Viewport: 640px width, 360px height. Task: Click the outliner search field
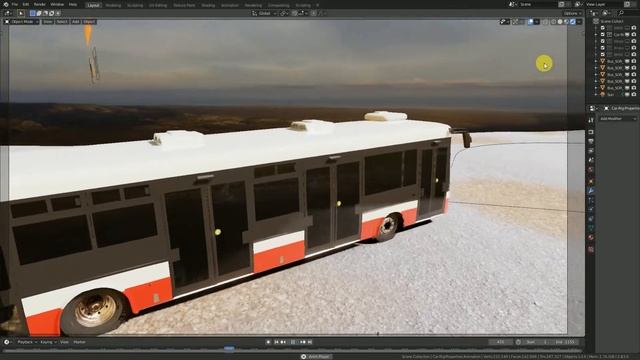pos(628,13)
